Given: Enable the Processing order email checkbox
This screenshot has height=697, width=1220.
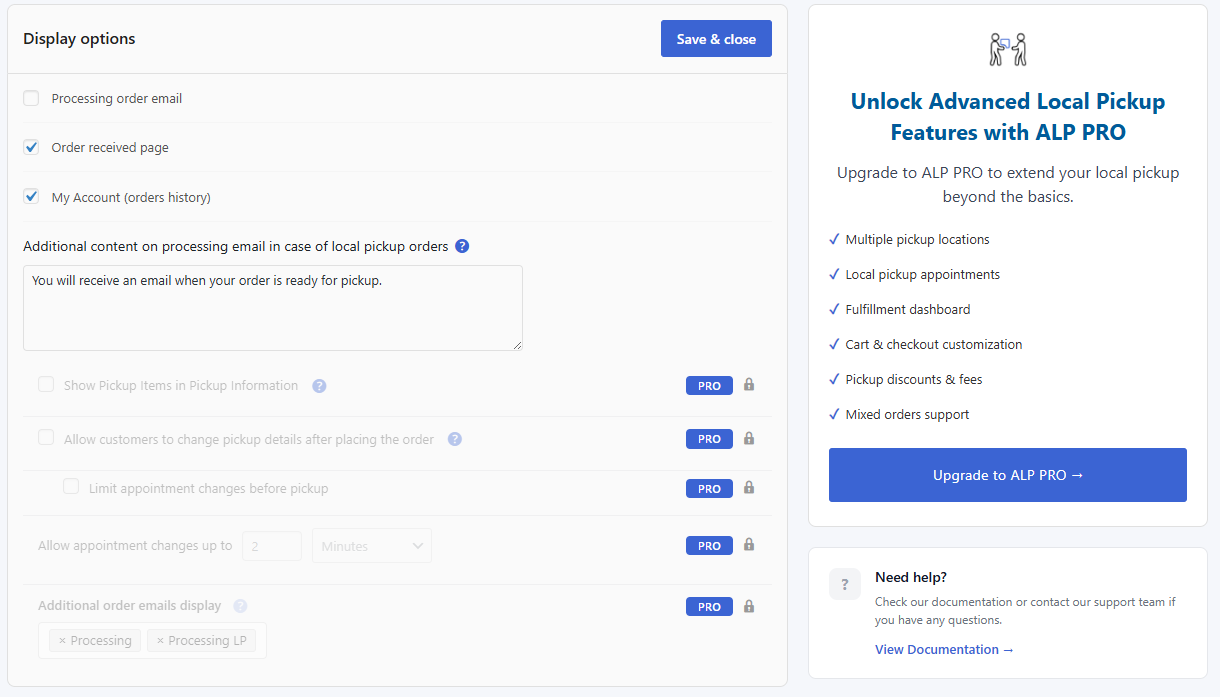Looking at the screenshot, I should tap(31, 98).
